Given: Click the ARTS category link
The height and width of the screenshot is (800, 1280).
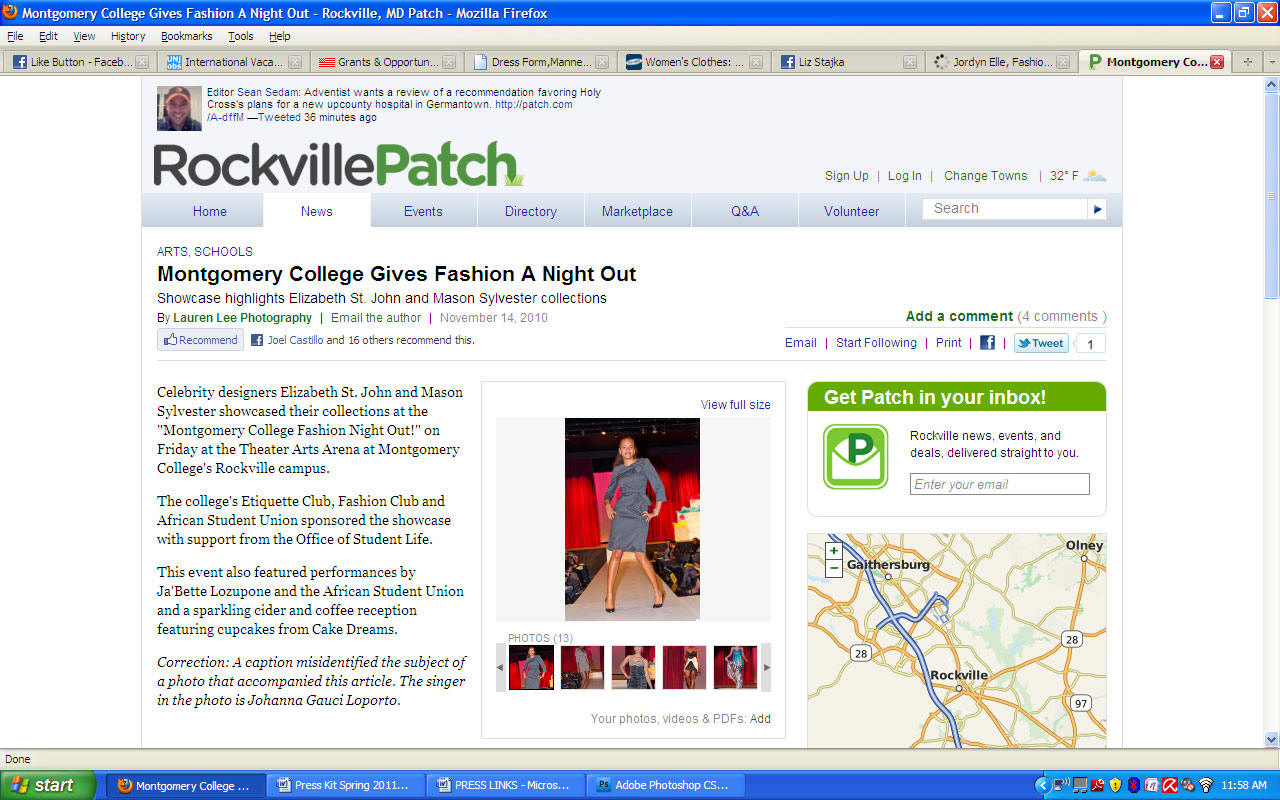Looking at the screenshot, I should coord(172,252).
